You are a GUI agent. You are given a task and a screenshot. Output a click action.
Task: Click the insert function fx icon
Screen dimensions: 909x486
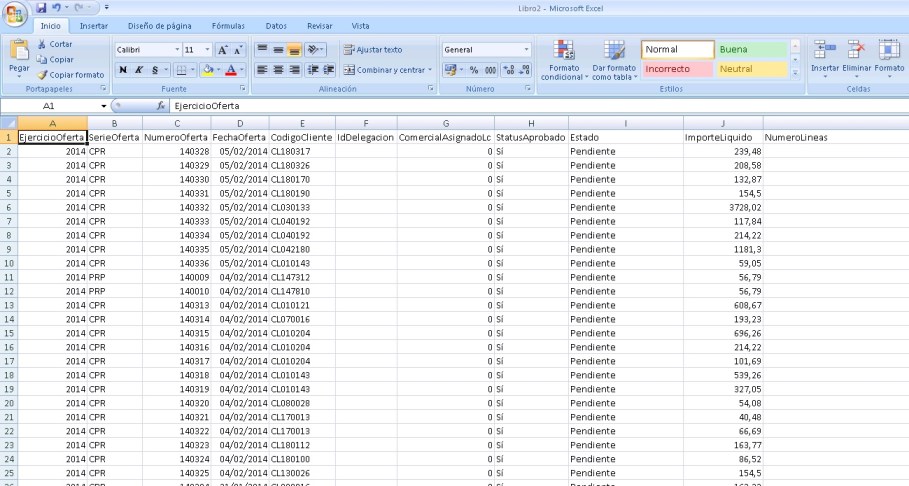click(161, 105)
